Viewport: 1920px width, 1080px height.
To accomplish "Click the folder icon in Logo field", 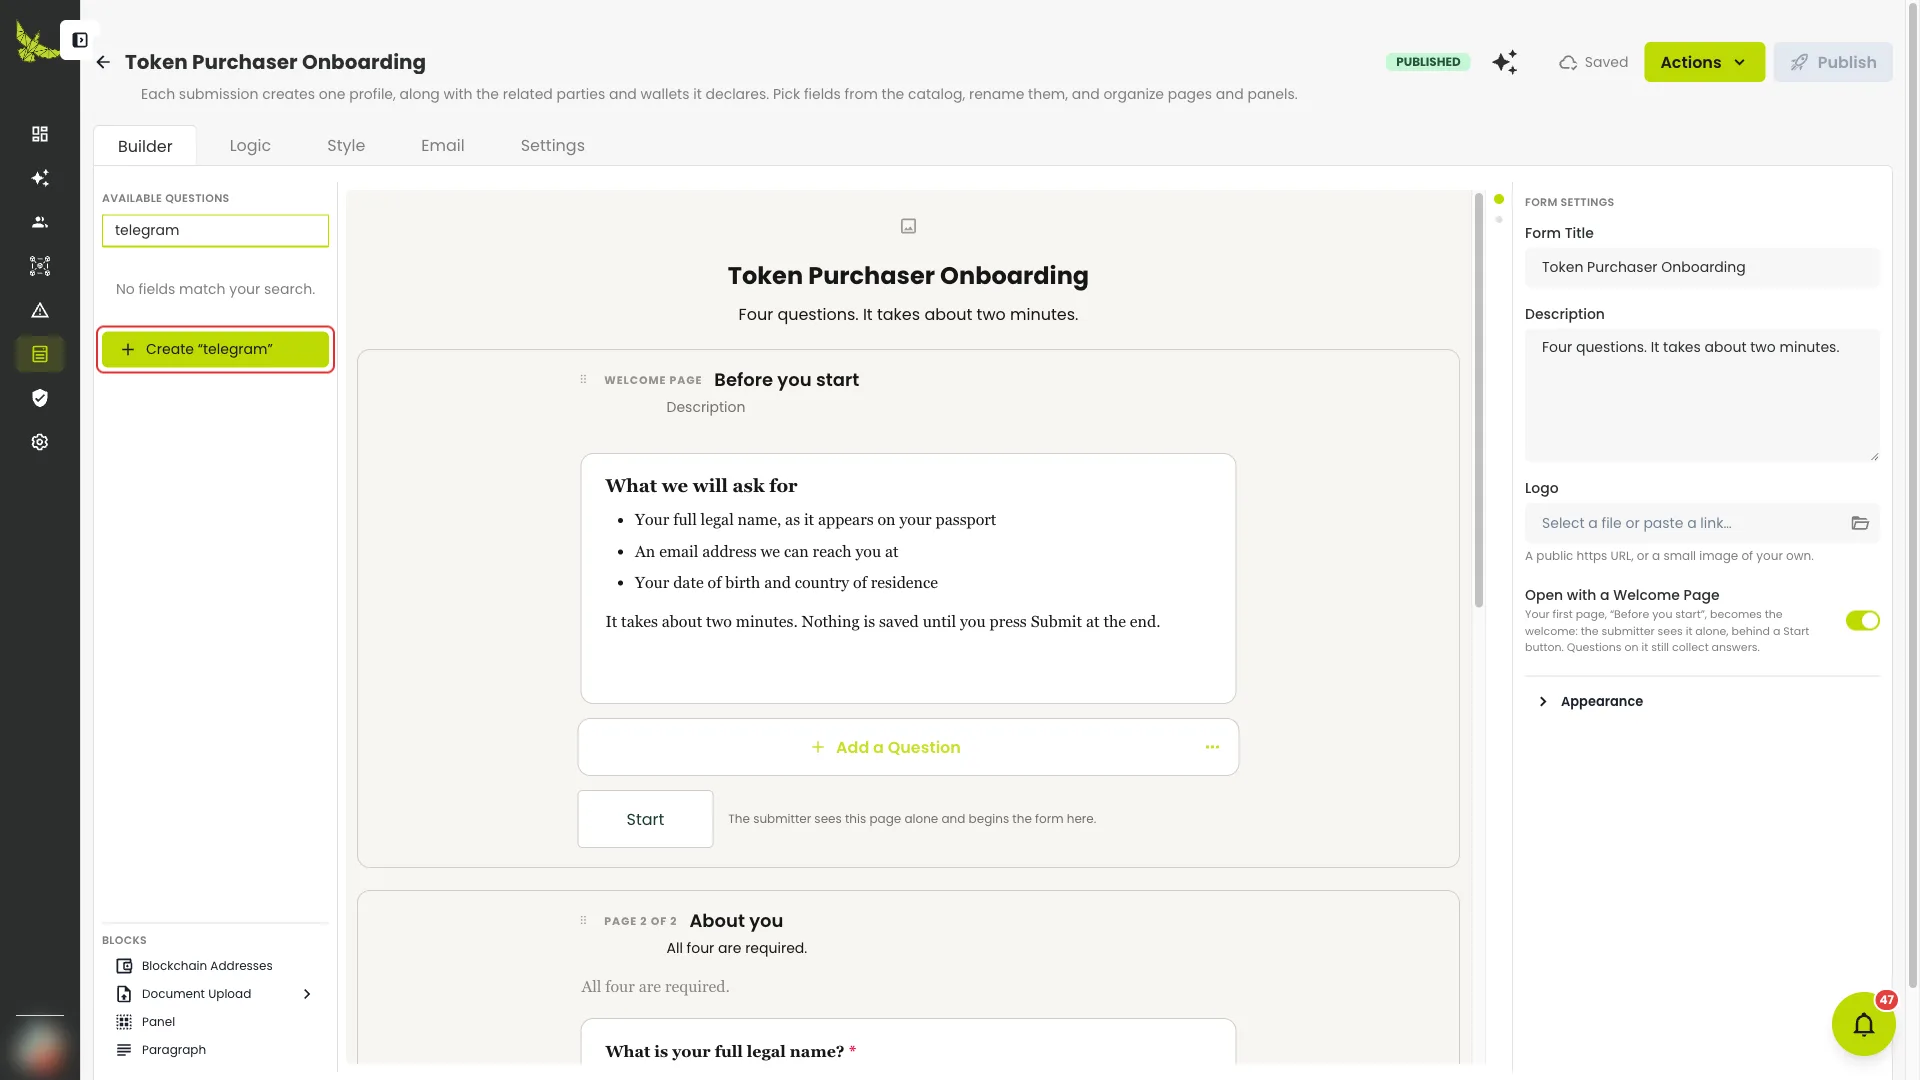I will point(1860,523).
